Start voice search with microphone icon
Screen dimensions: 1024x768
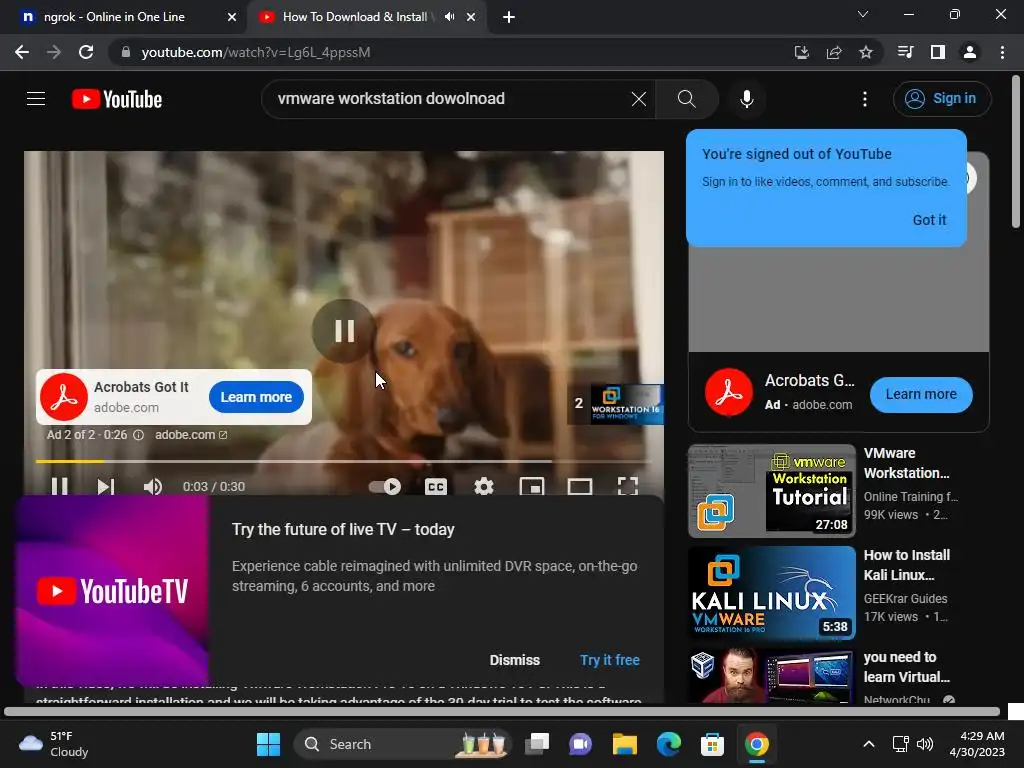(x=746, y=99)
